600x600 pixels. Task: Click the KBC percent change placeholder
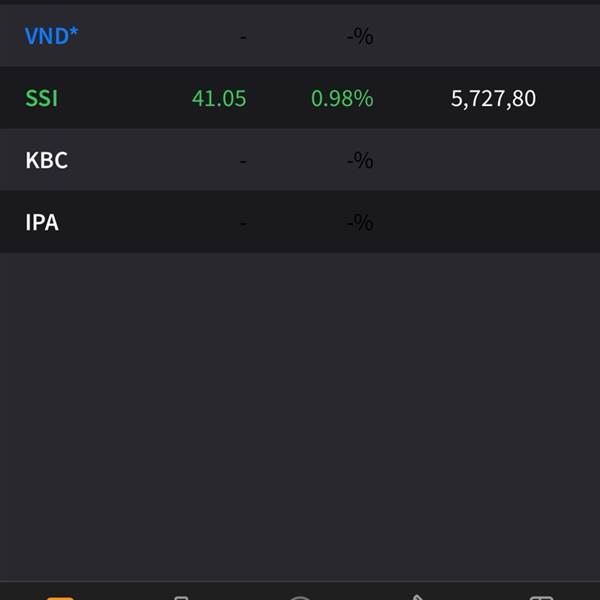pos(360,160)
